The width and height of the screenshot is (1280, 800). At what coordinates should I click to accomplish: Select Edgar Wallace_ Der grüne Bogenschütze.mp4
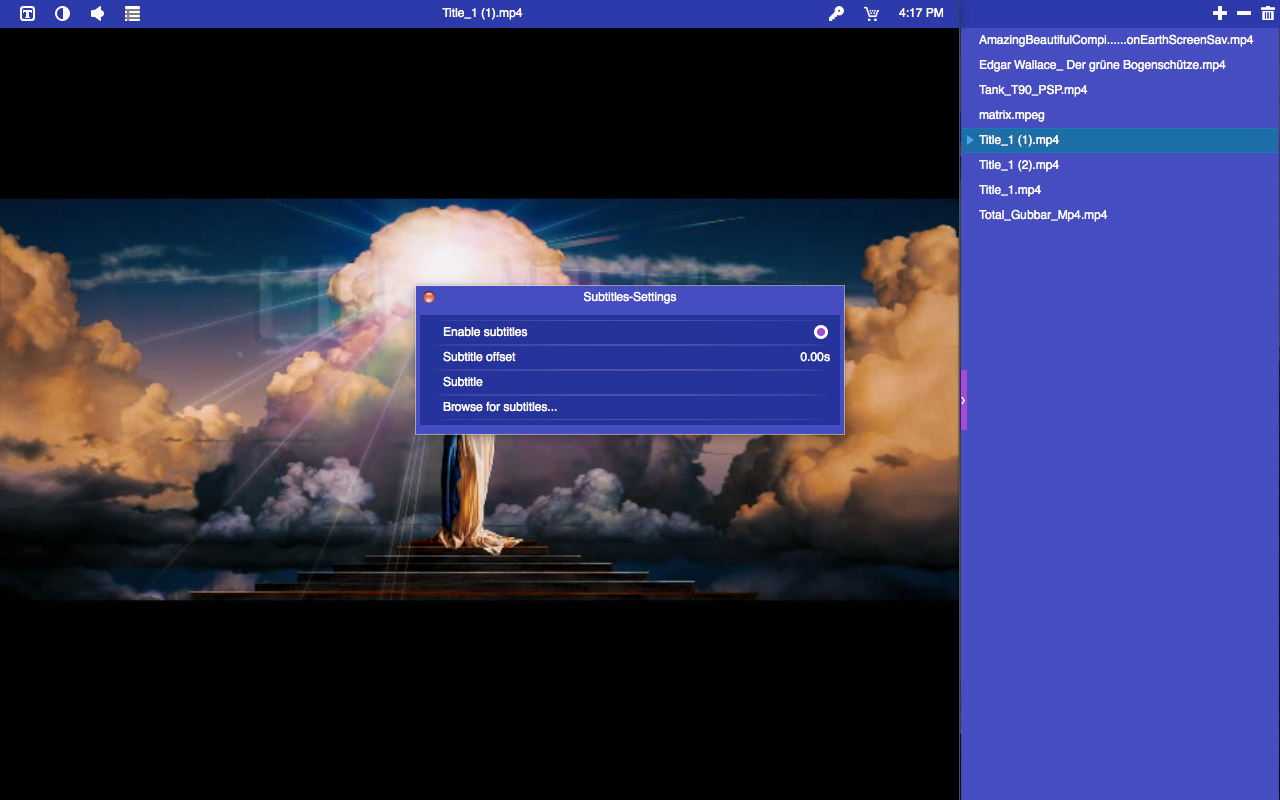pos(1120,65)
